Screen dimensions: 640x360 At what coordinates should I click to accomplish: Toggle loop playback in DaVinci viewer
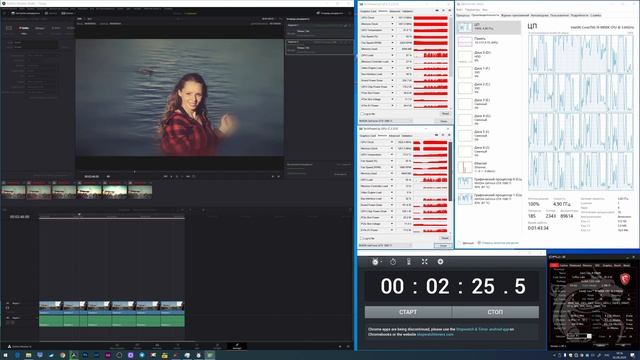coord(194,176)
